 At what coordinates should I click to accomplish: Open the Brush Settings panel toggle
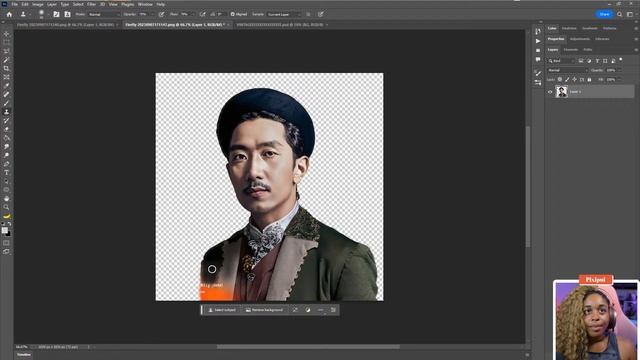[56, 14]
